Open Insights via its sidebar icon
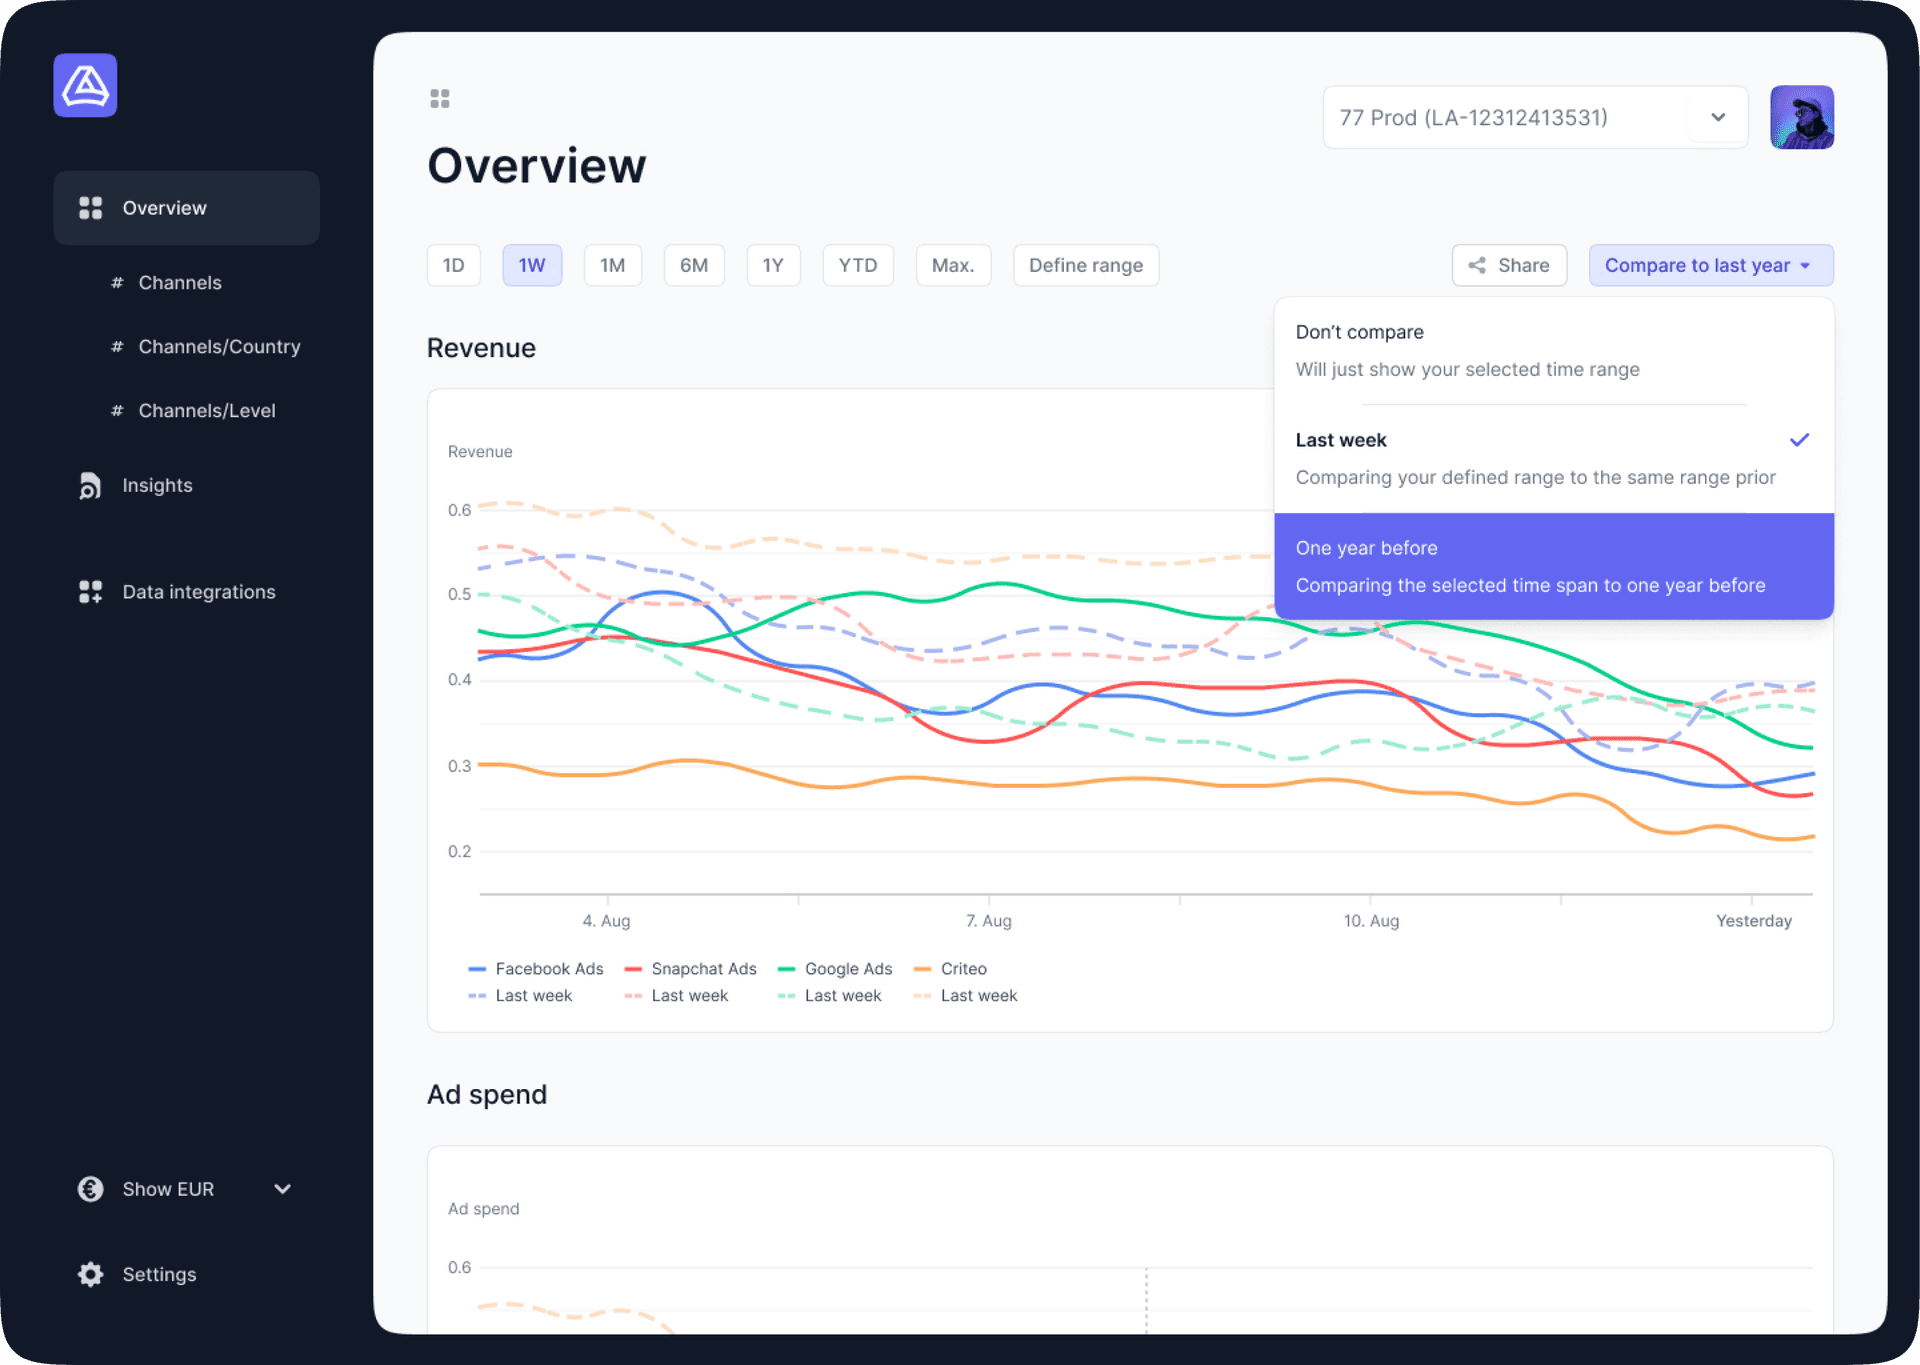 [x=90, y=486]
